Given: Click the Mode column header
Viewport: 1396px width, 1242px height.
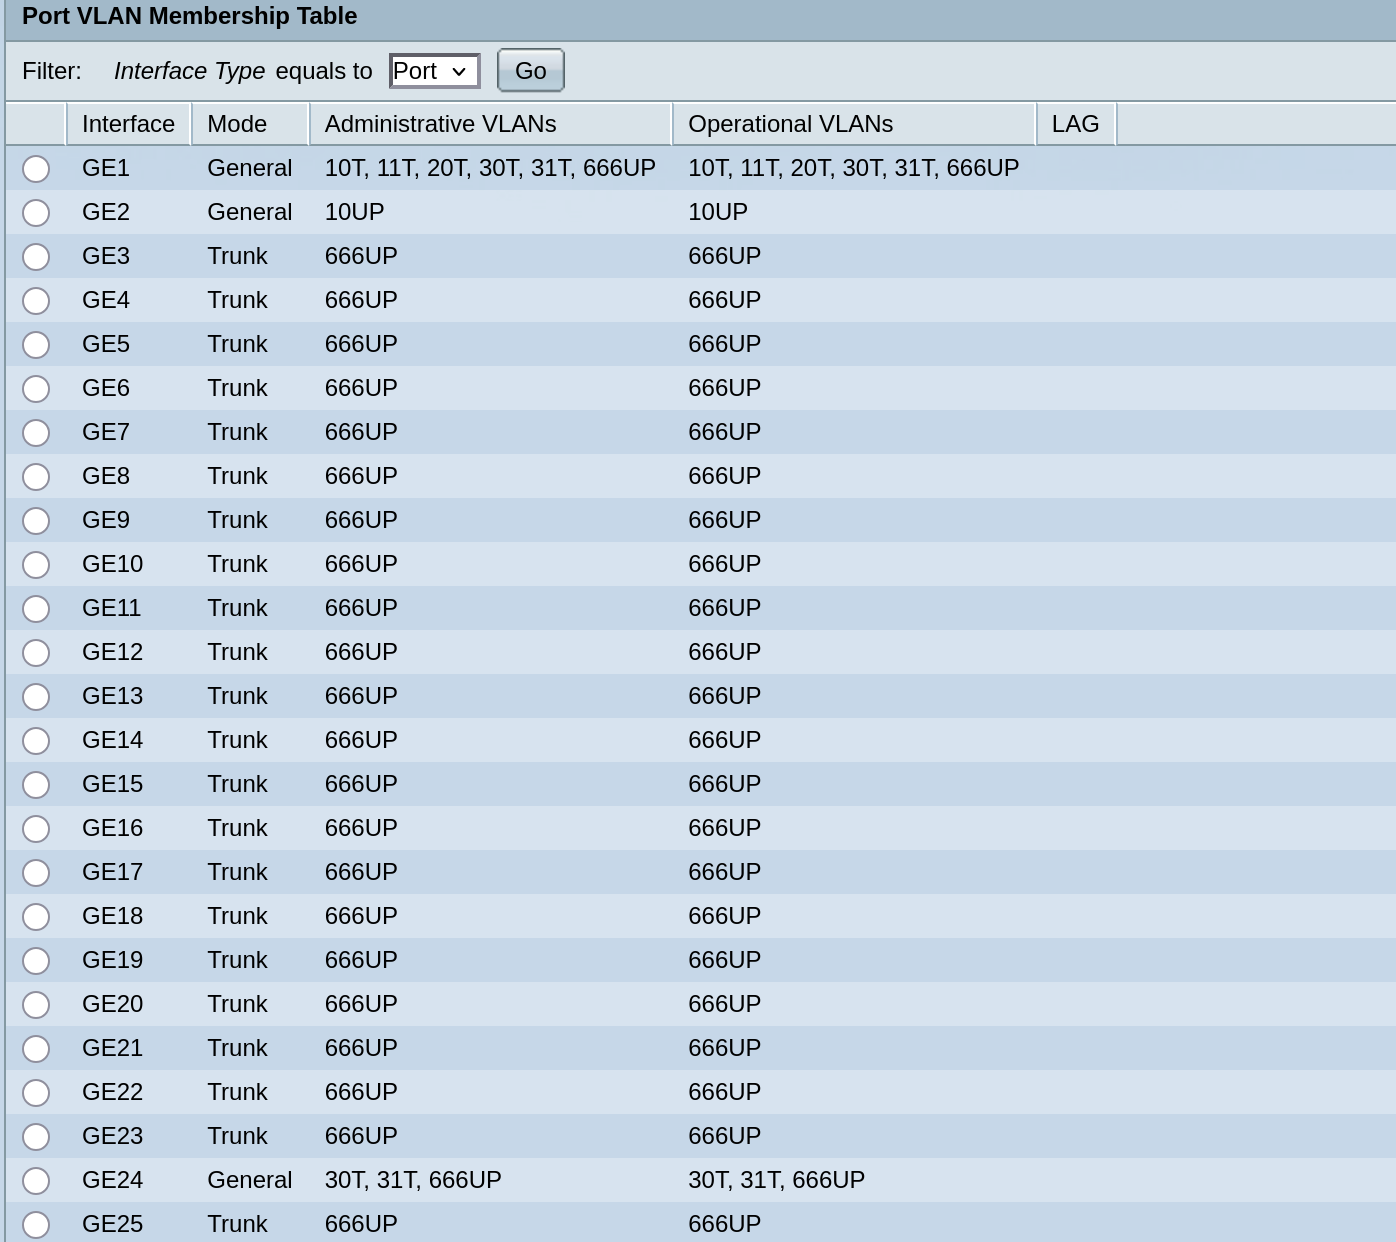Looking at the screenshot, I should point(237,124).
